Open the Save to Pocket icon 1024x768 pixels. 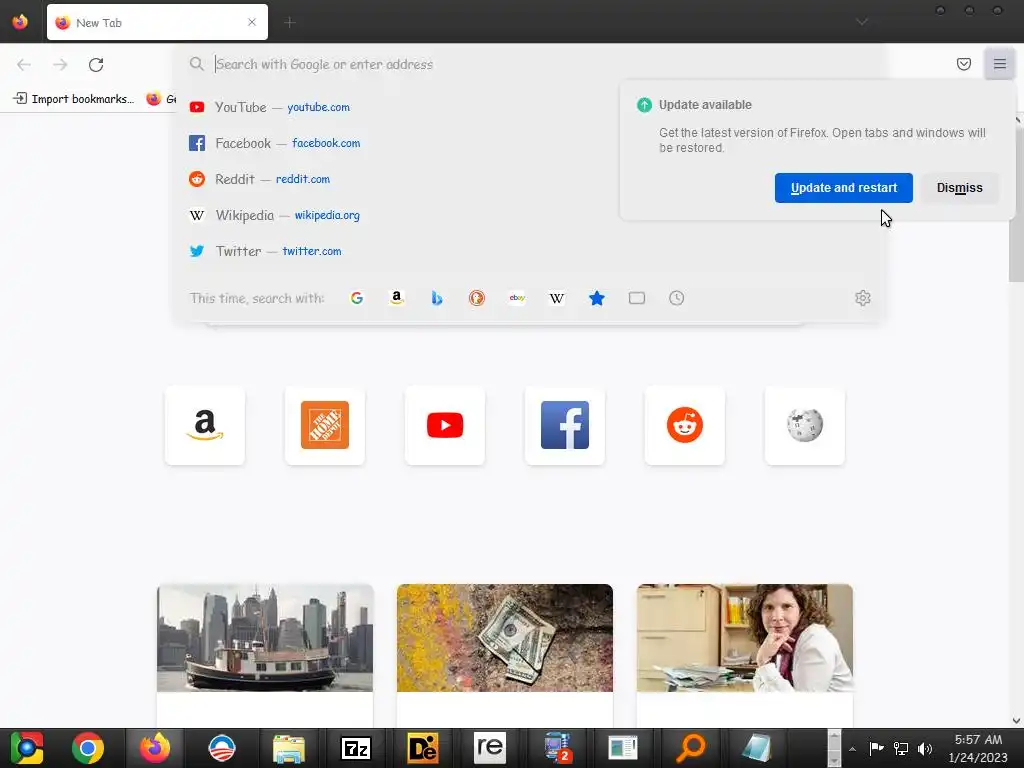coord(963,63)
